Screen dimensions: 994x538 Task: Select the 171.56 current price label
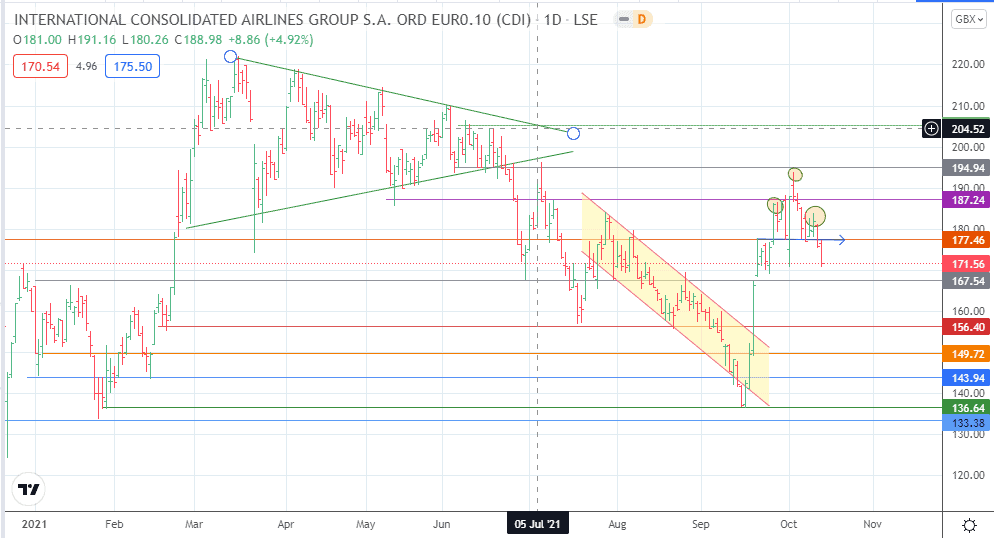(x=968, y=264)
